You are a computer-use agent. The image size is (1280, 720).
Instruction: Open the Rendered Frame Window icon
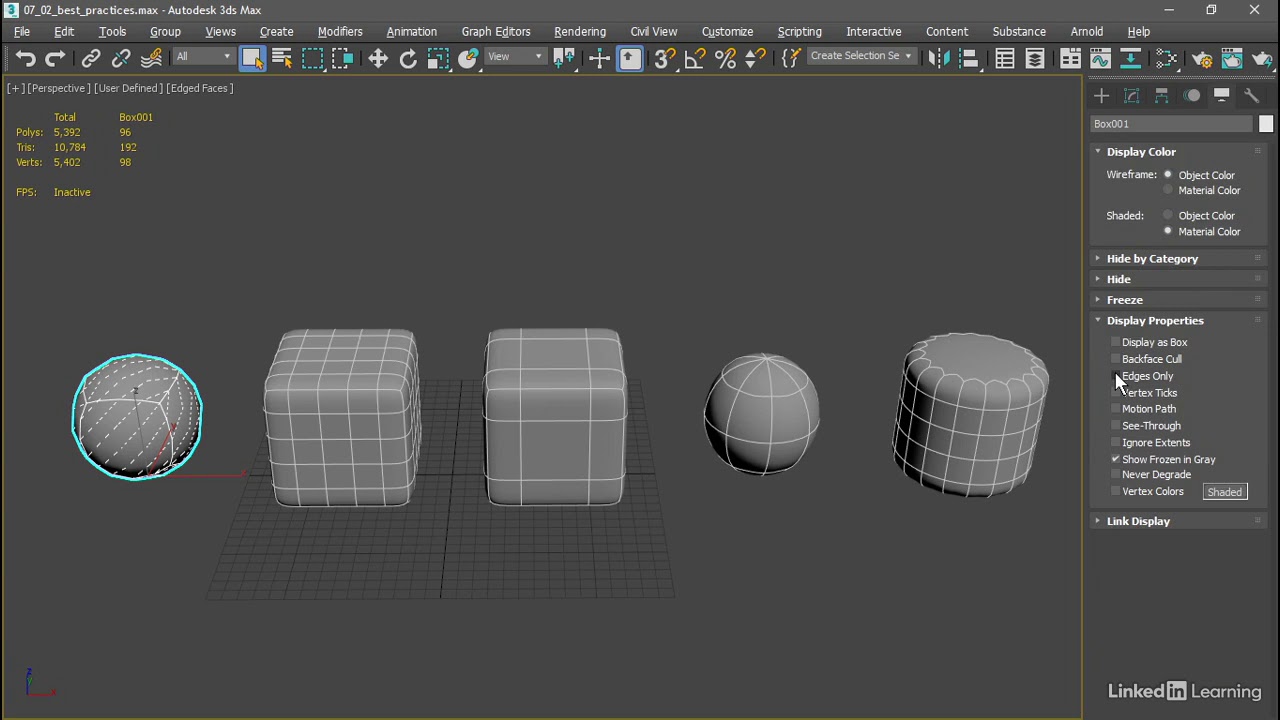[1232, 59]
